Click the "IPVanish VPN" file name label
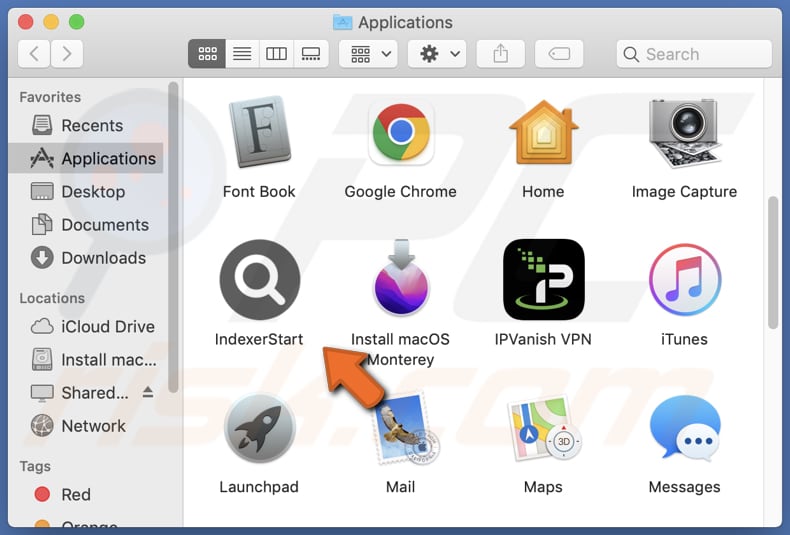 (543, 340)
